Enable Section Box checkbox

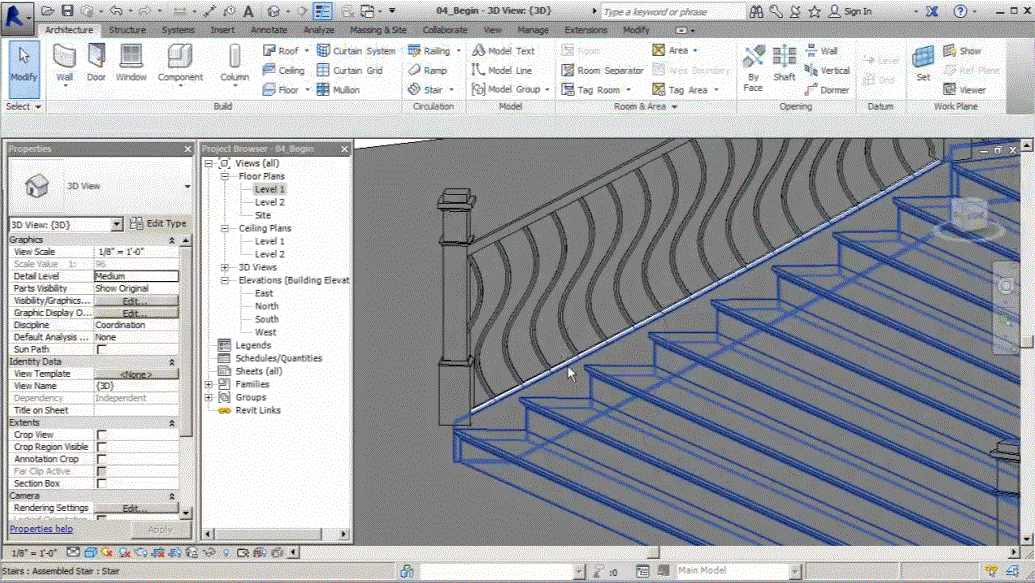tap(102, 483)
